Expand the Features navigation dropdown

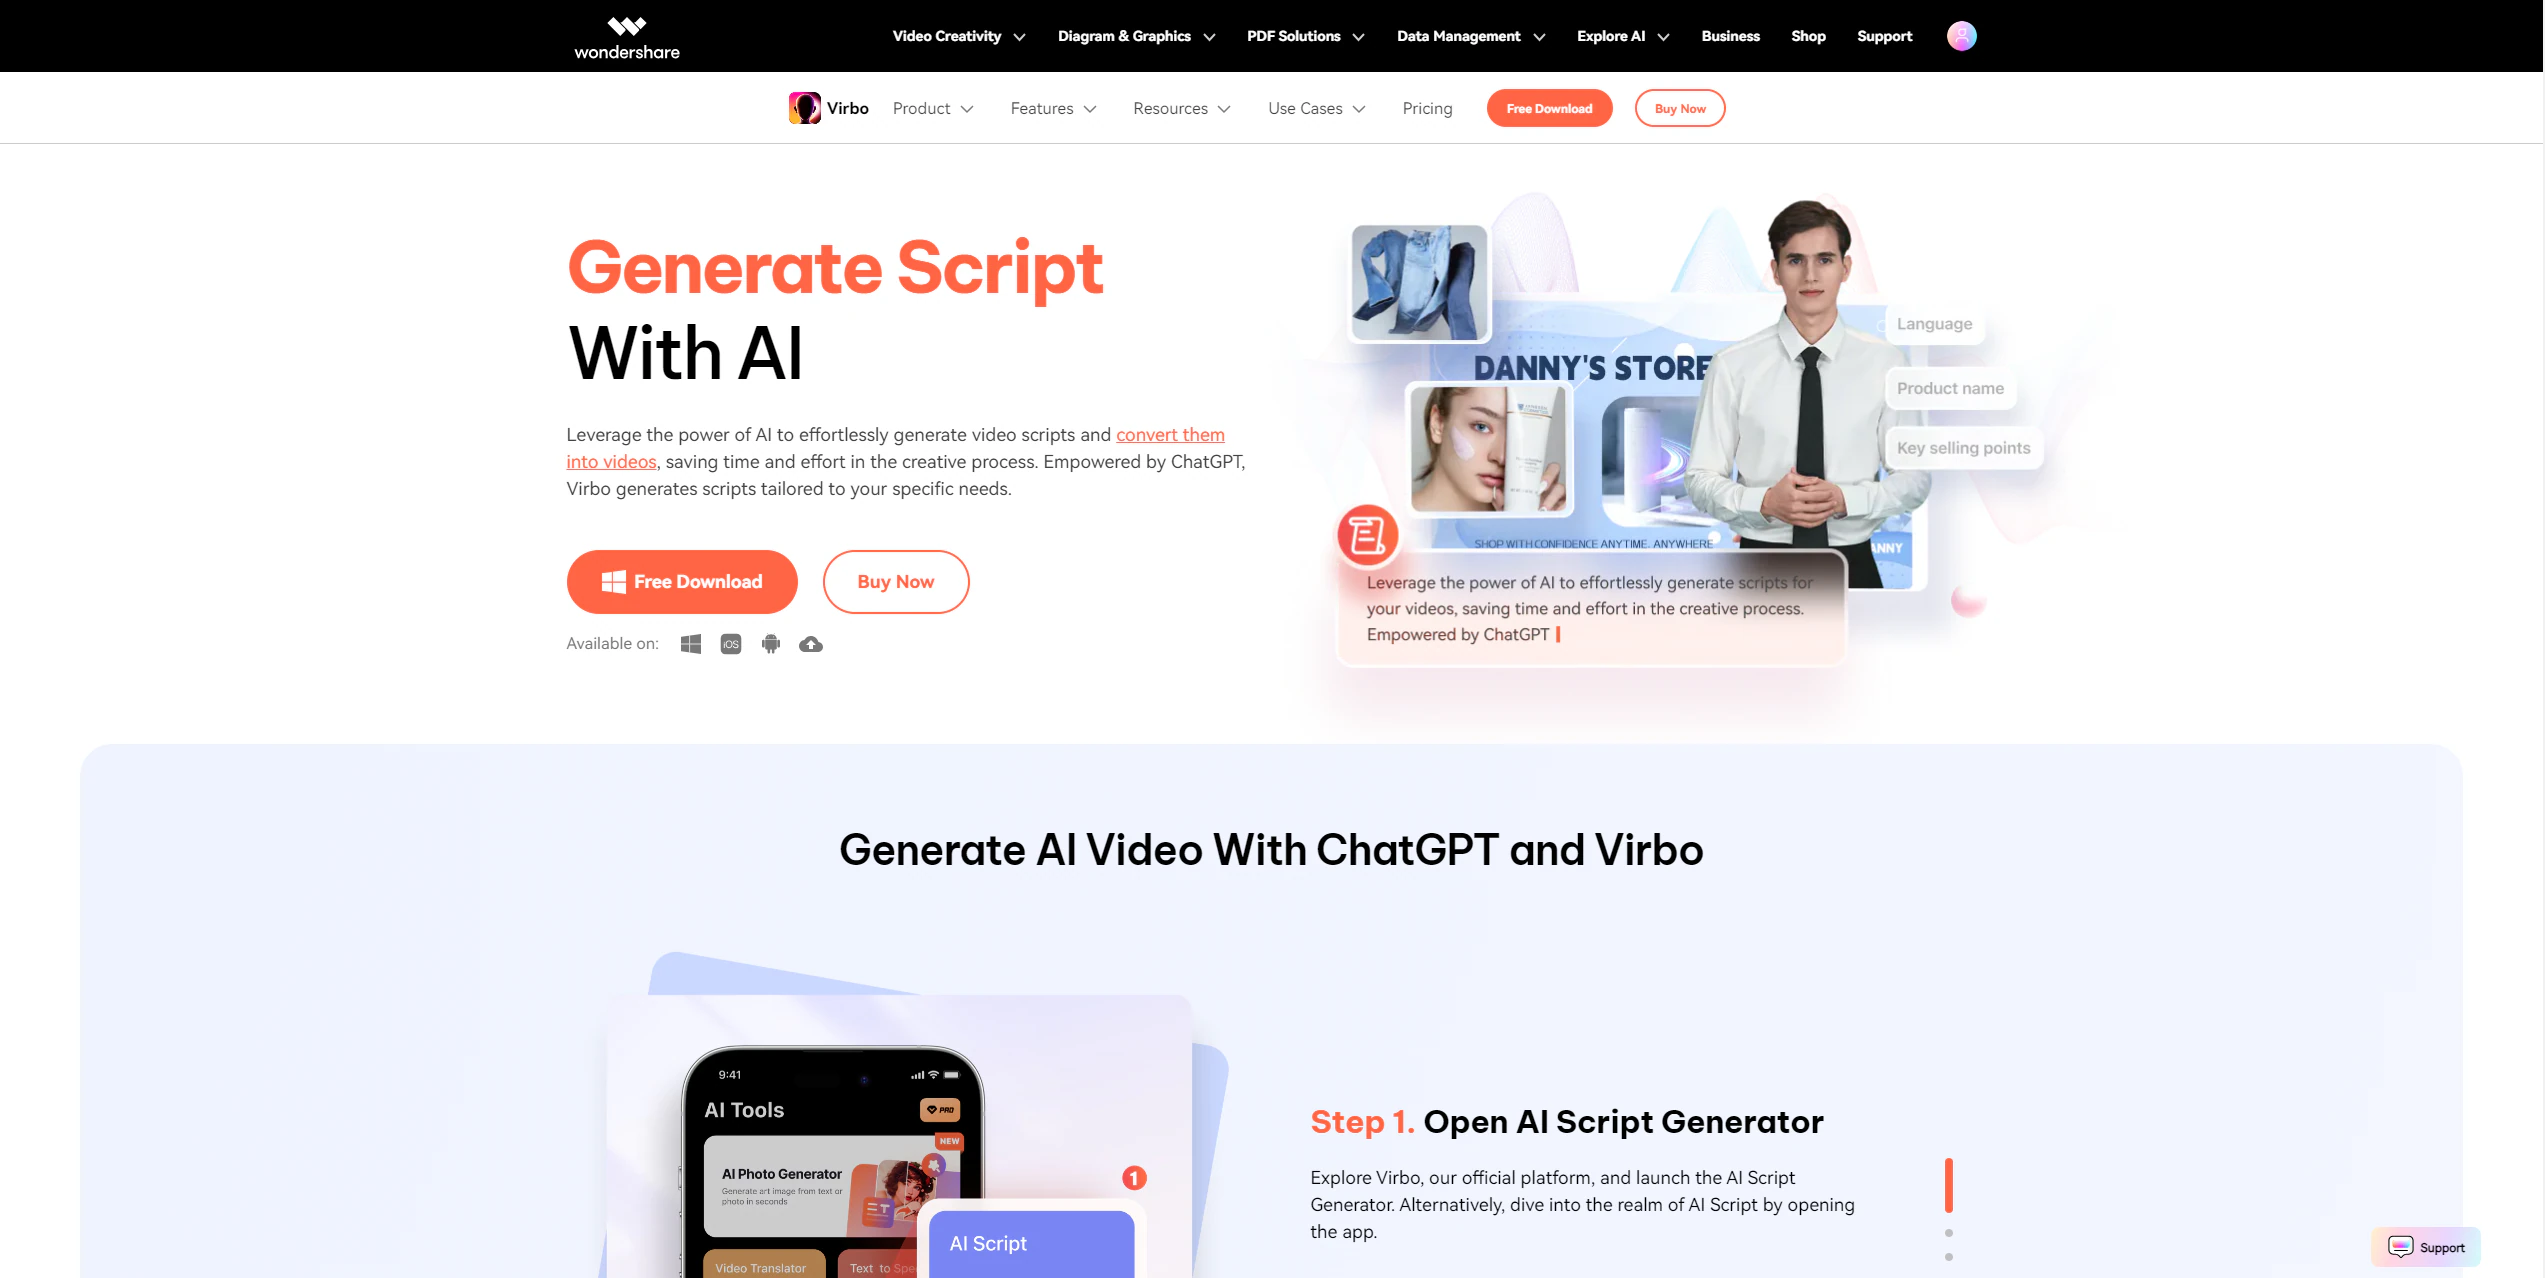(x=1053, y=108)
